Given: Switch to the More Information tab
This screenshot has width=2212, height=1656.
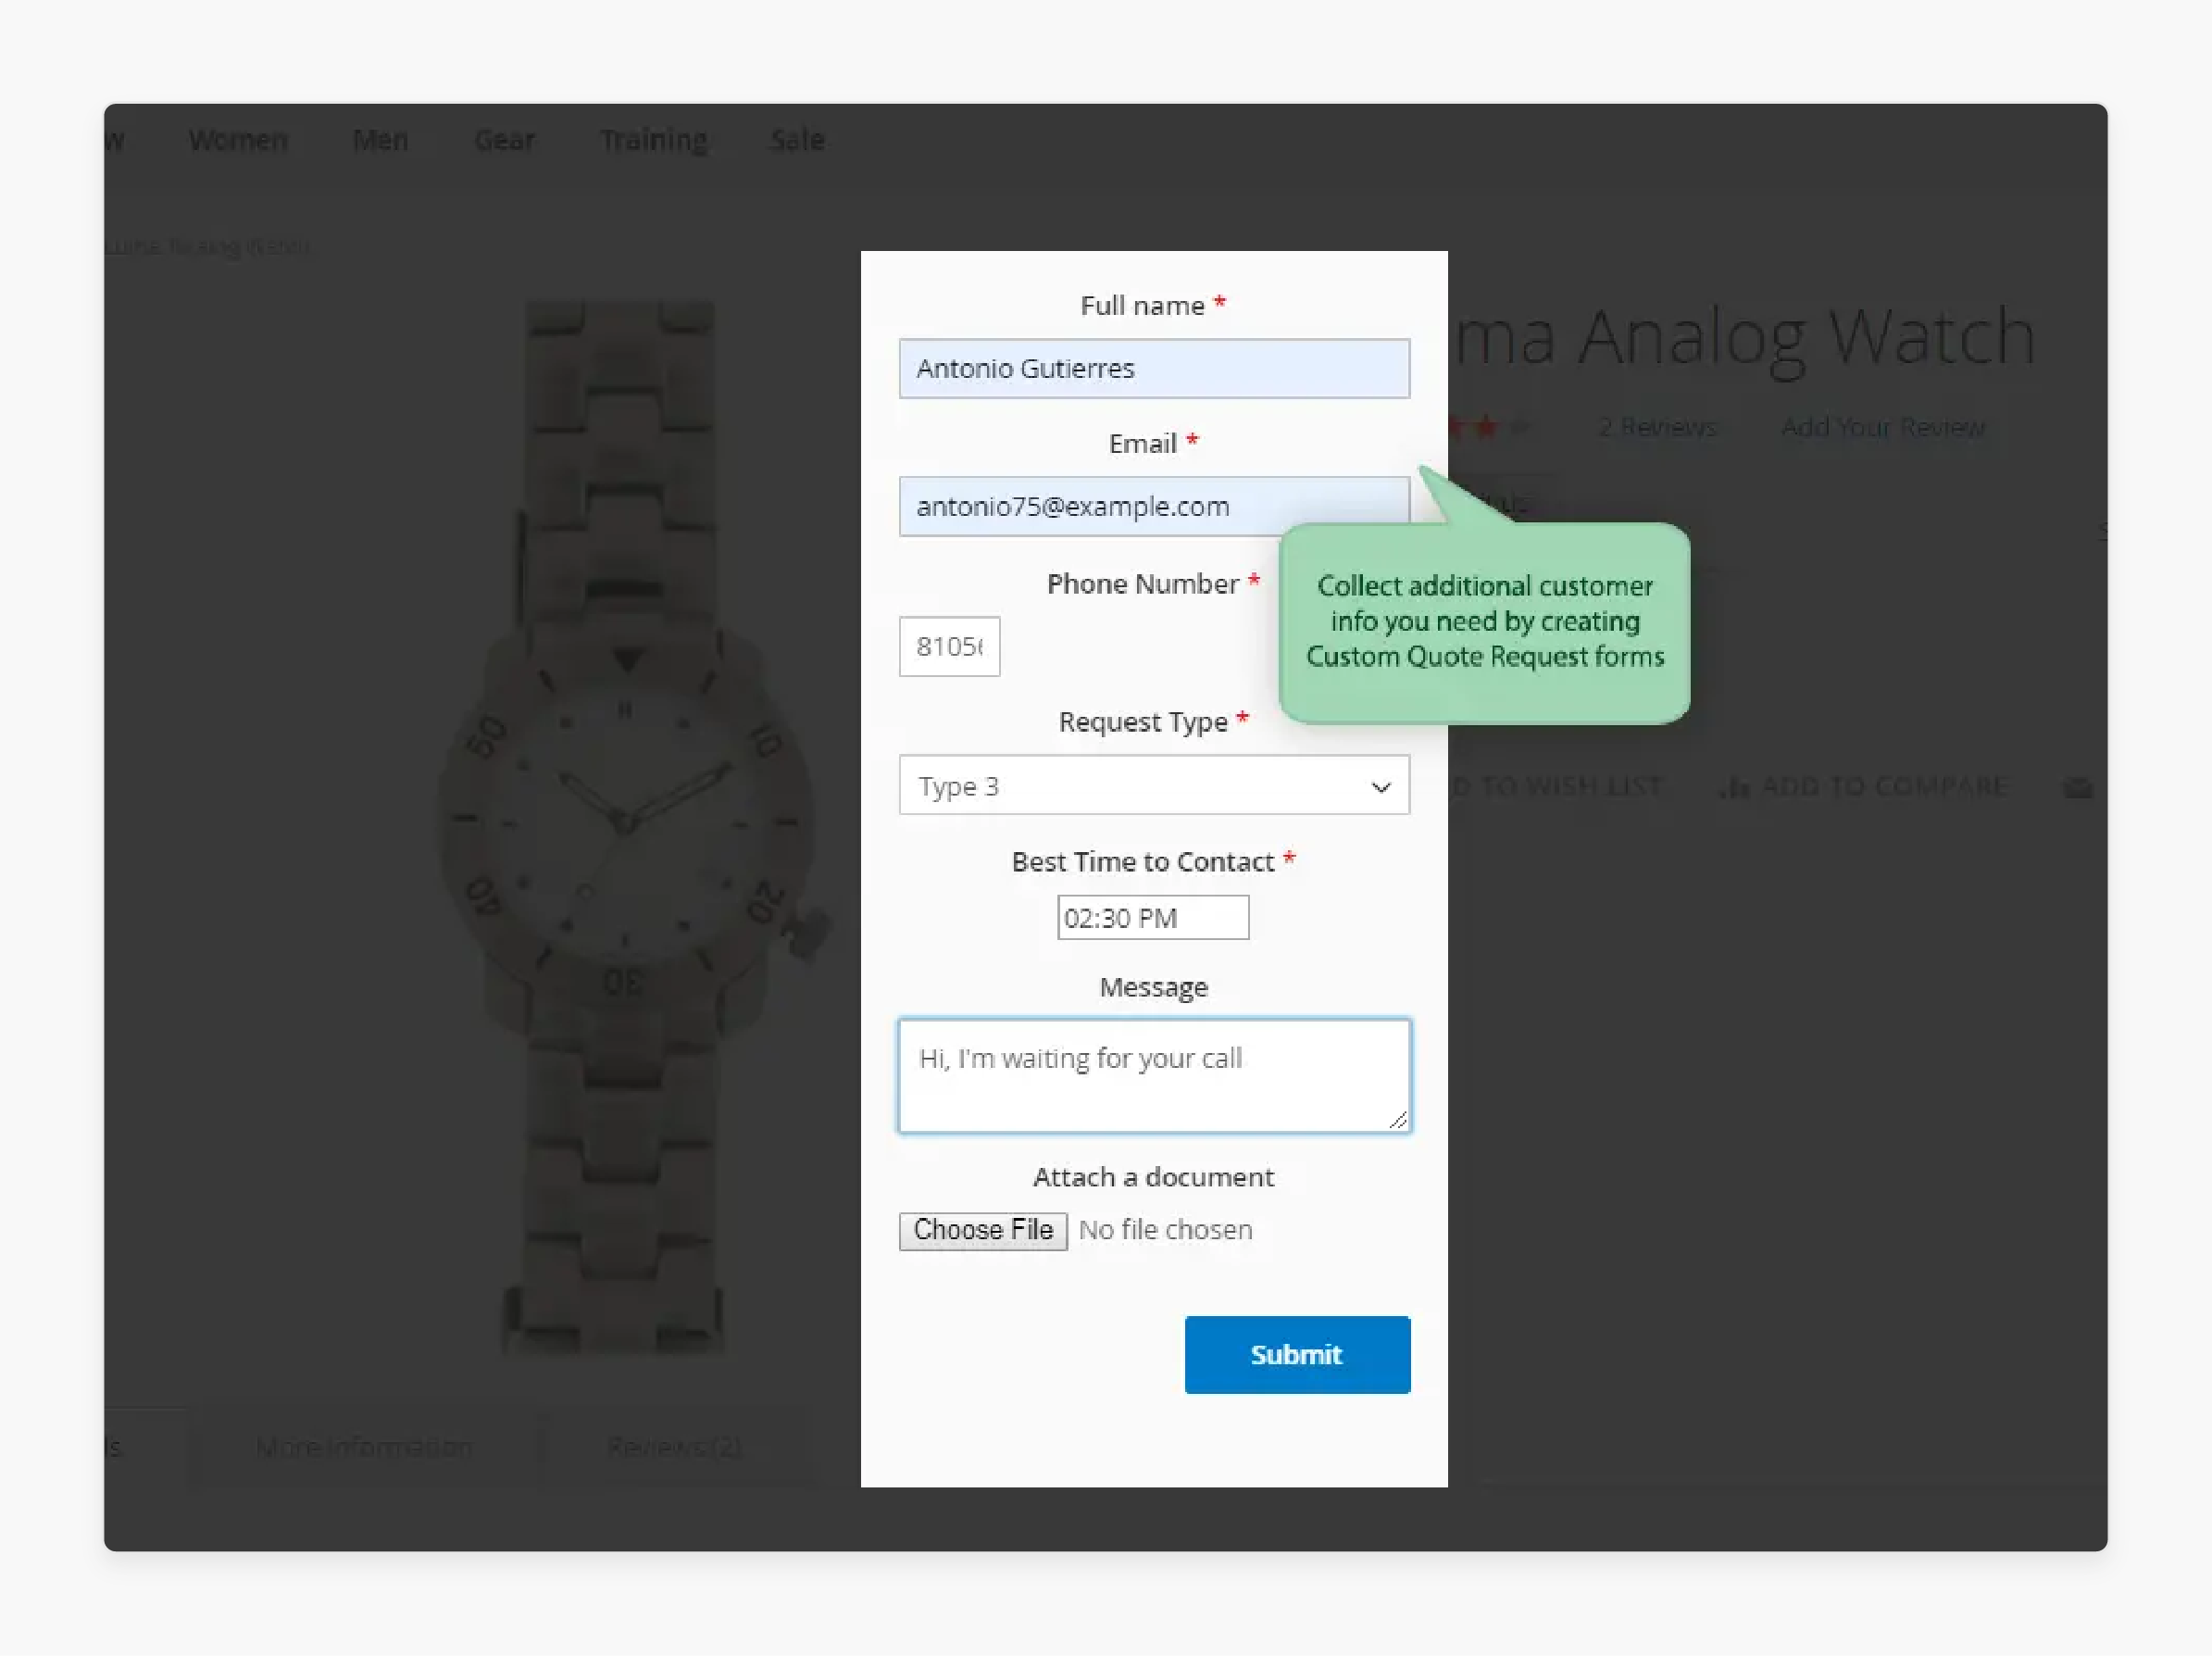Looking at the screenshot, I should coord(364,1447).
